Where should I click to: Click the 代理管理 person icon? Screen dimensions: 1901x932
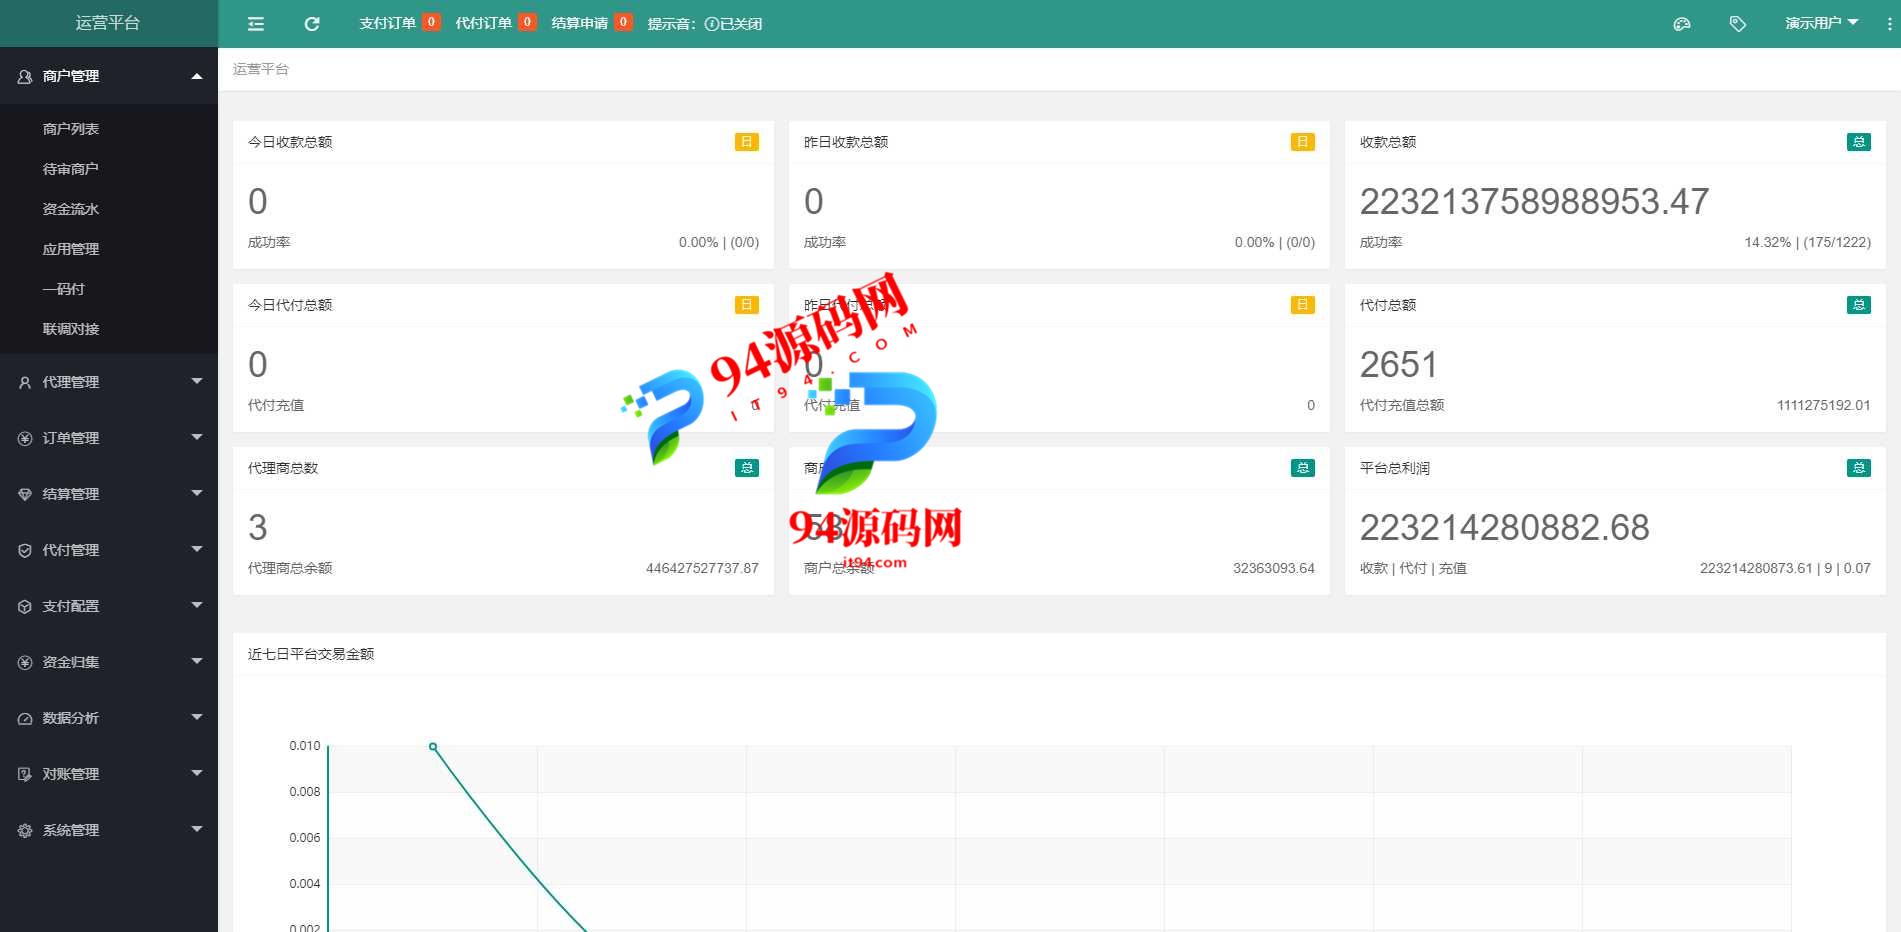[x=25, y=382]
